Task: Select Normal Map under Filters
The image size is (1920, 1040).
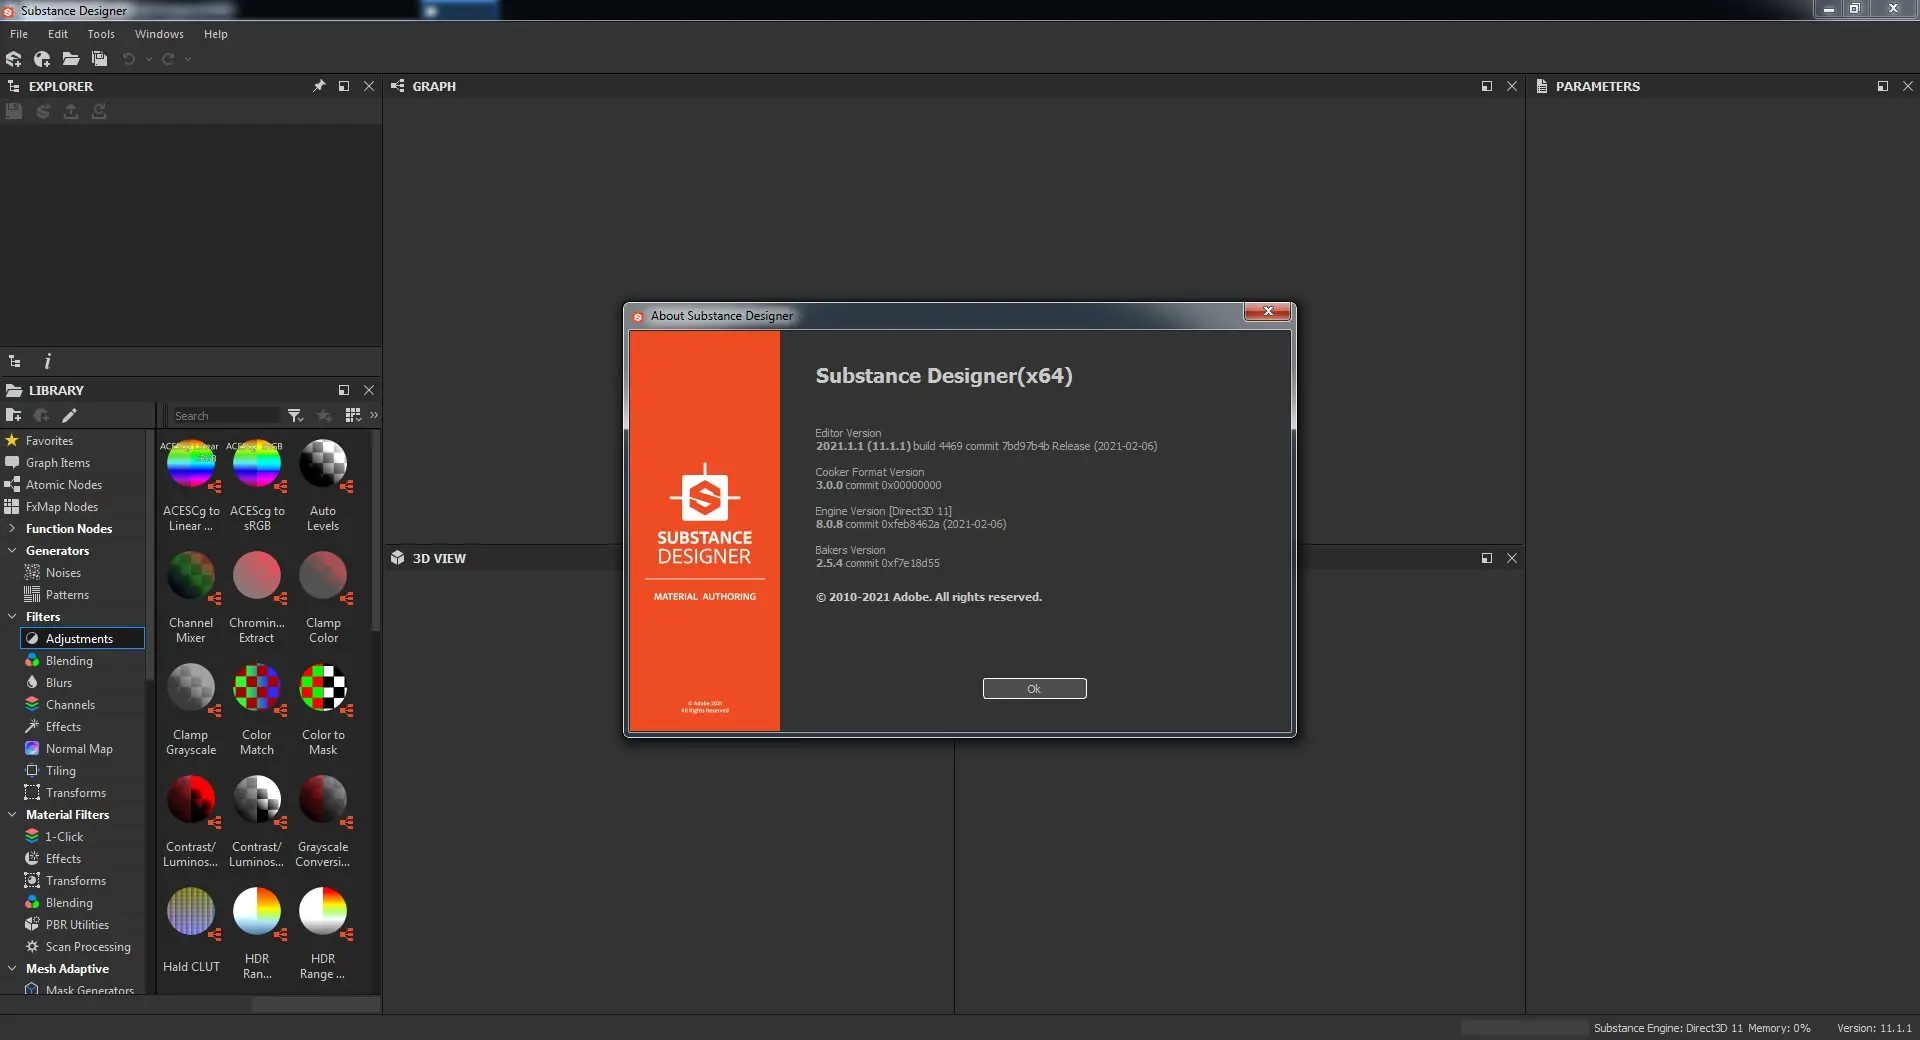Action: [79, 749]
